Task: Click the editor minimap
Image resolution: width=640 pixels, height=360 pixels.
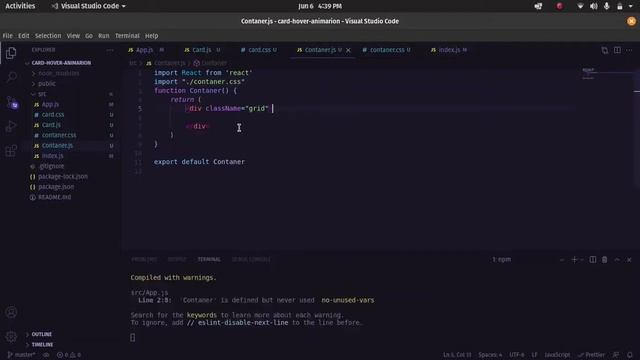Action: pos(607,73)
